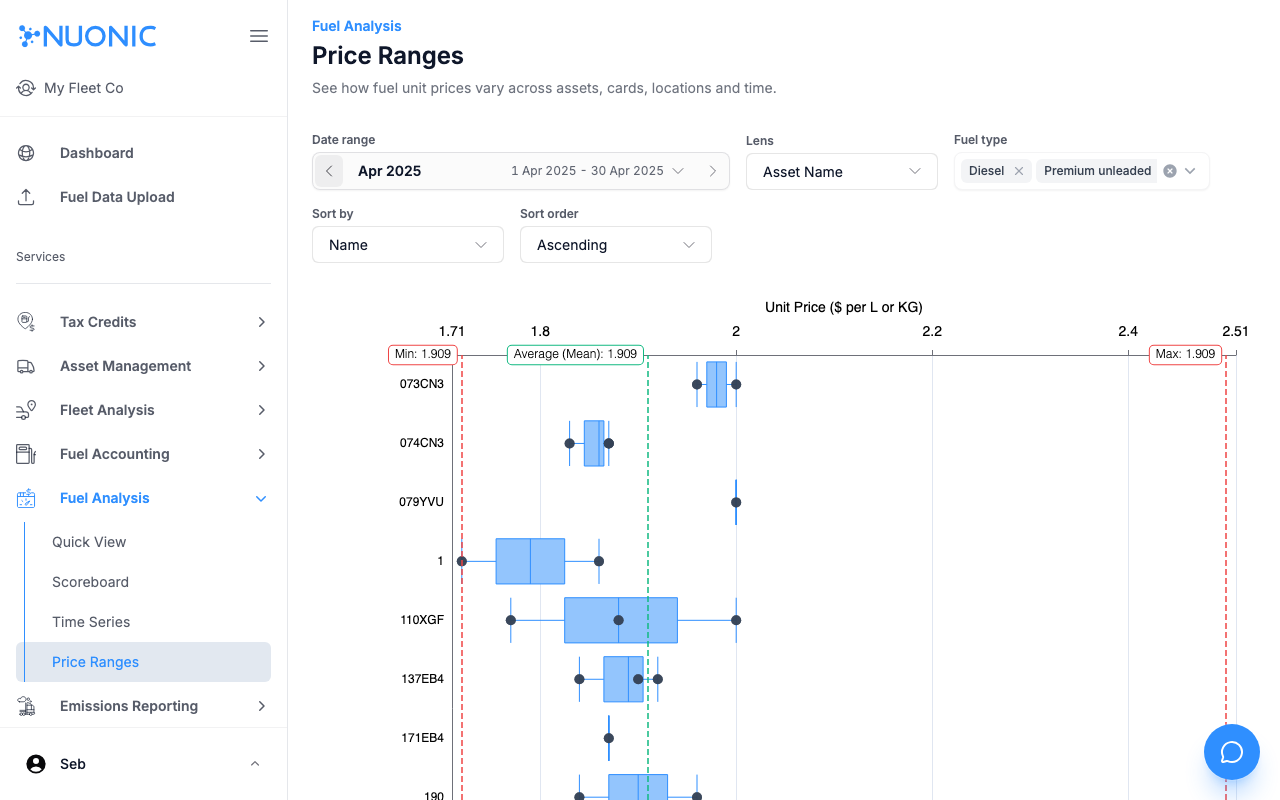This screenshot has height=800, width=1280.
Task: Go to previous month in date range
Action: (329, 171)
